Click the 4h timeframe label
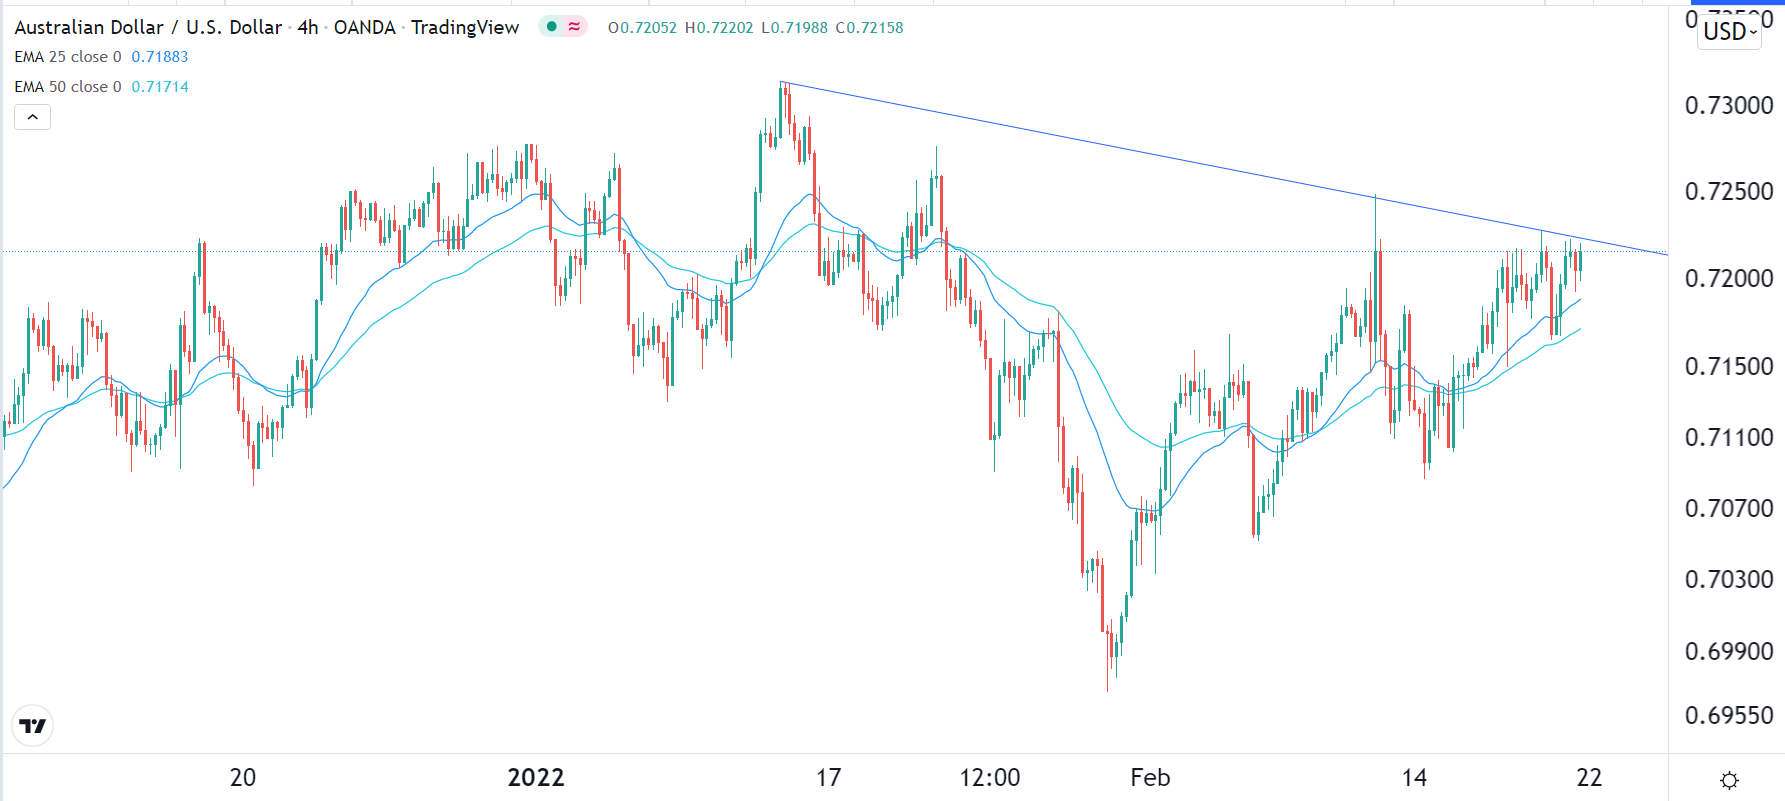1785x801 pixels. click(308, 27)
